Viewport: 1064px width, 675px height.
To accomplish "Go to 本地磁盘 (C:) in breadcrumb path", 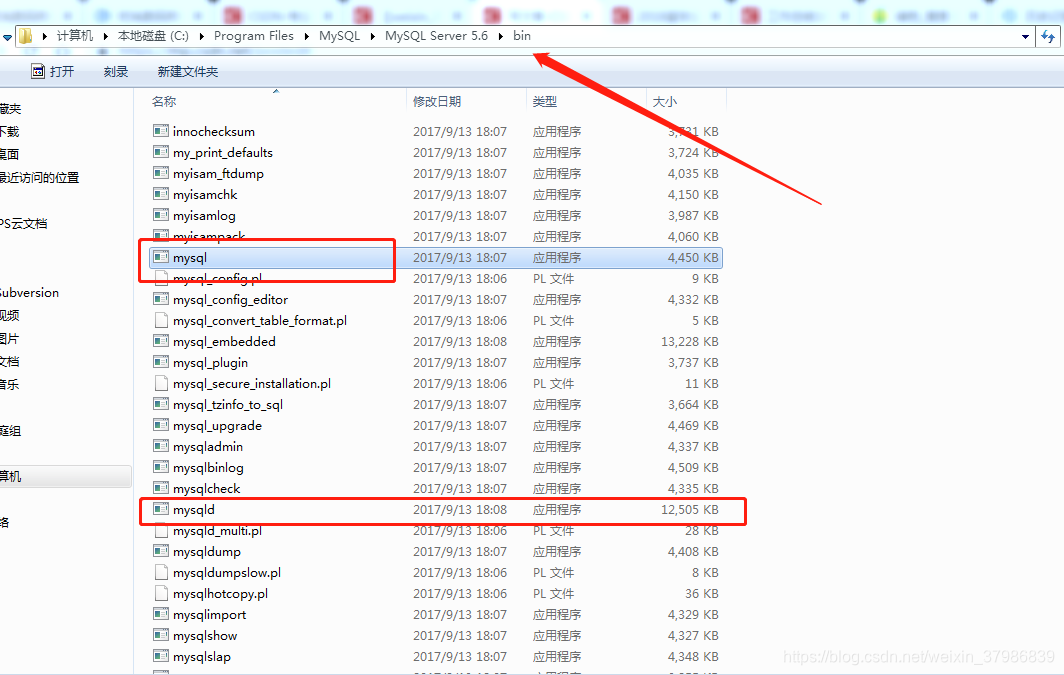I will tap(153, 36).
